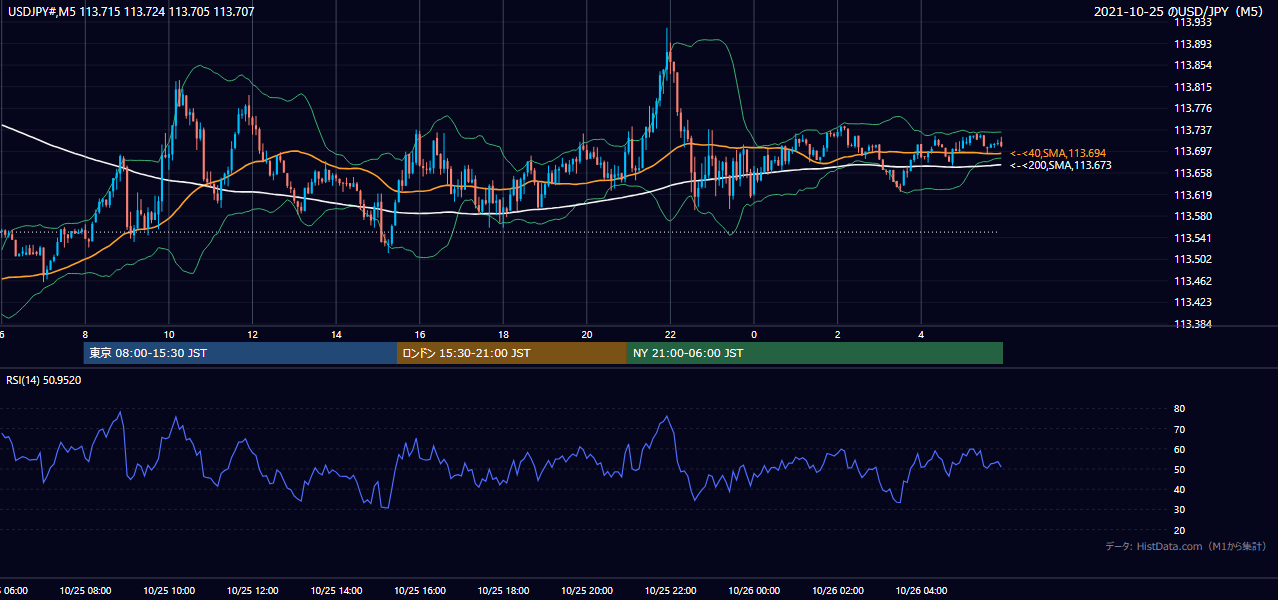Click RSI scale value 60

(1179, 449)
